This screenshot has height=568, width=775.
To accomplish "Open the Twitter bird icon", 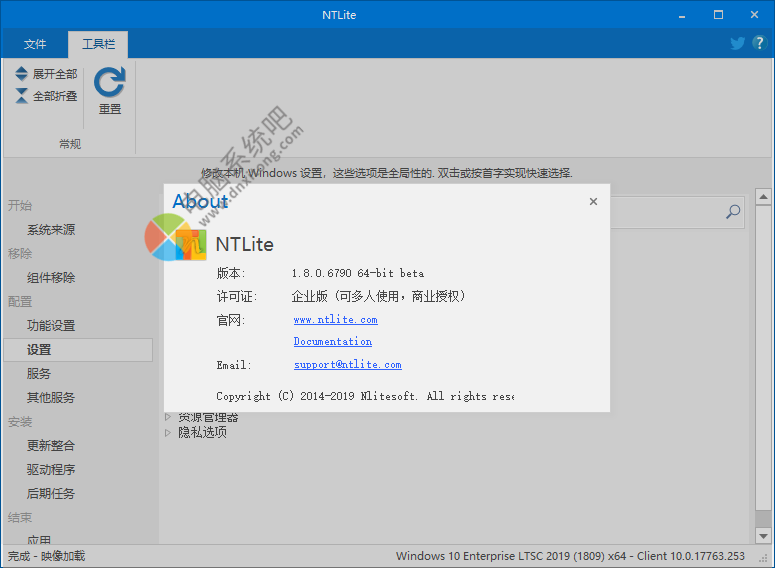I will 737,44.
